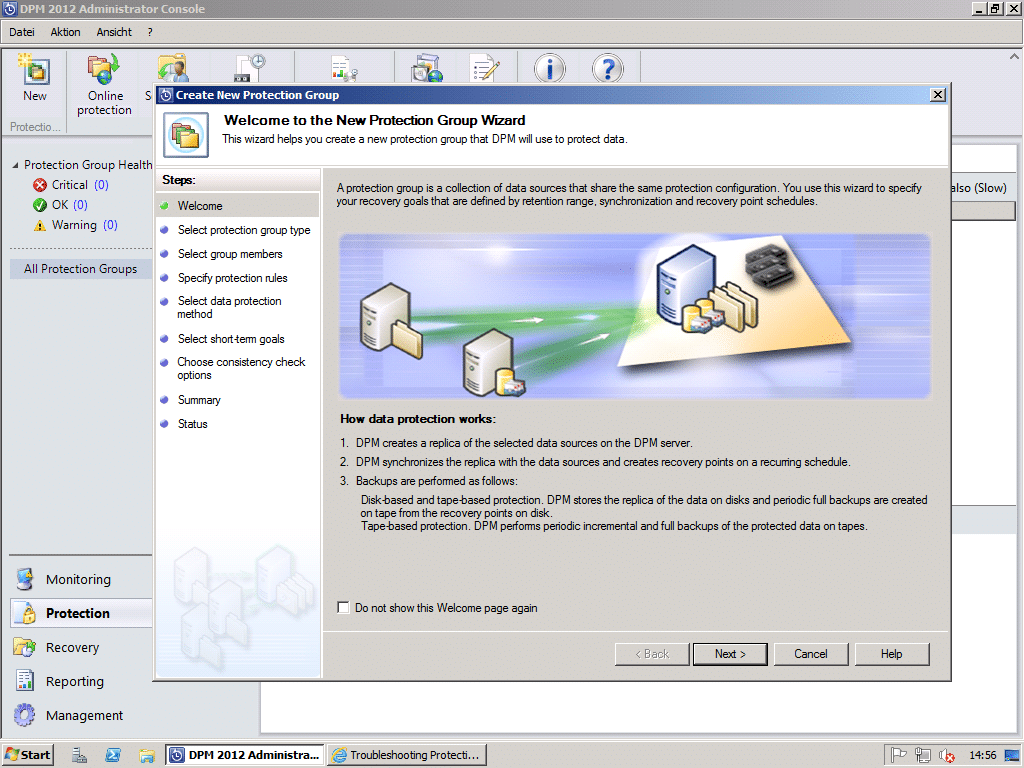Collapse the ribbon with the top-right chevron
1024x768 pixels.
1014,57
